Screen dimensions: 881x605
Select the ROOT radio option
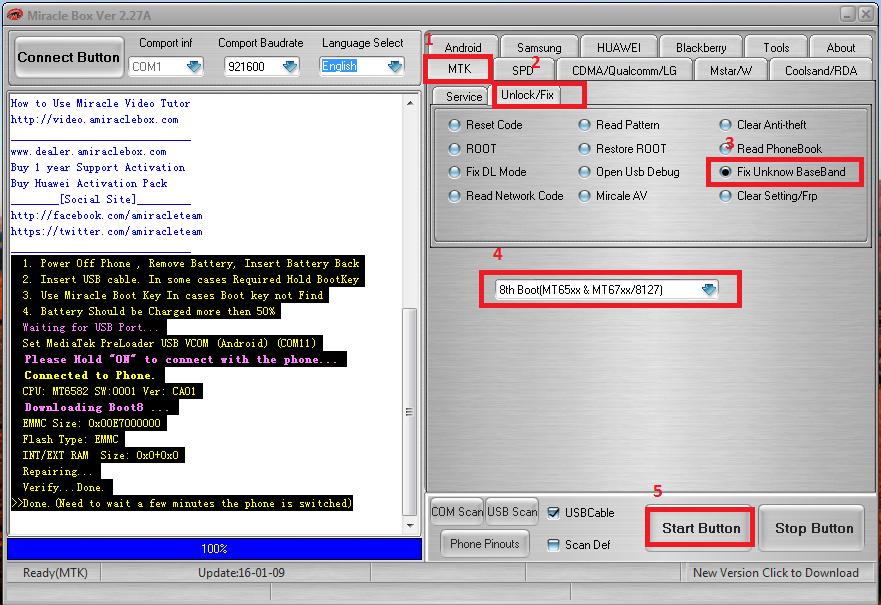click(473, 149)
